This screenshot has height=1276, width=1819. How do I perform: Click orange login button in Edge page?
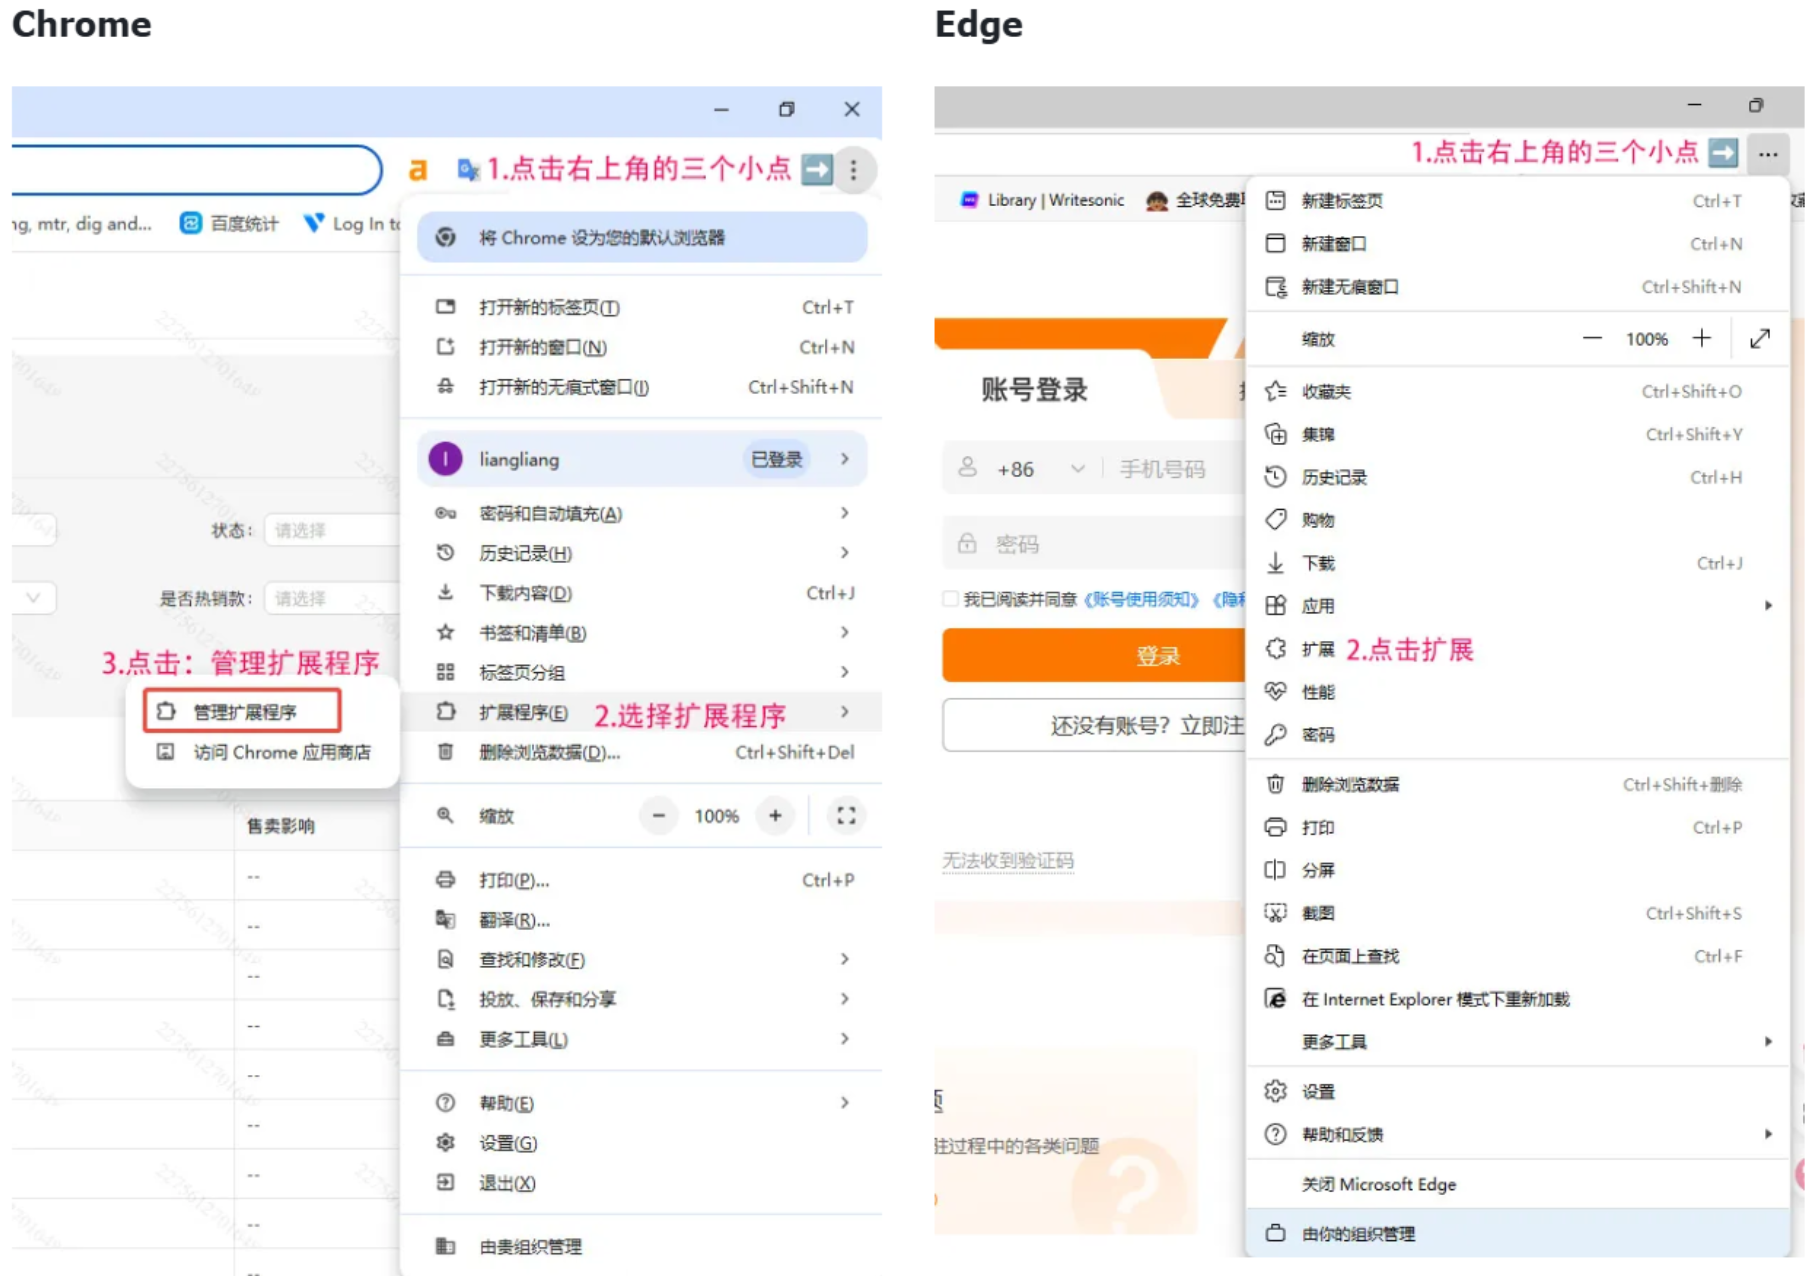point(1094,656)
